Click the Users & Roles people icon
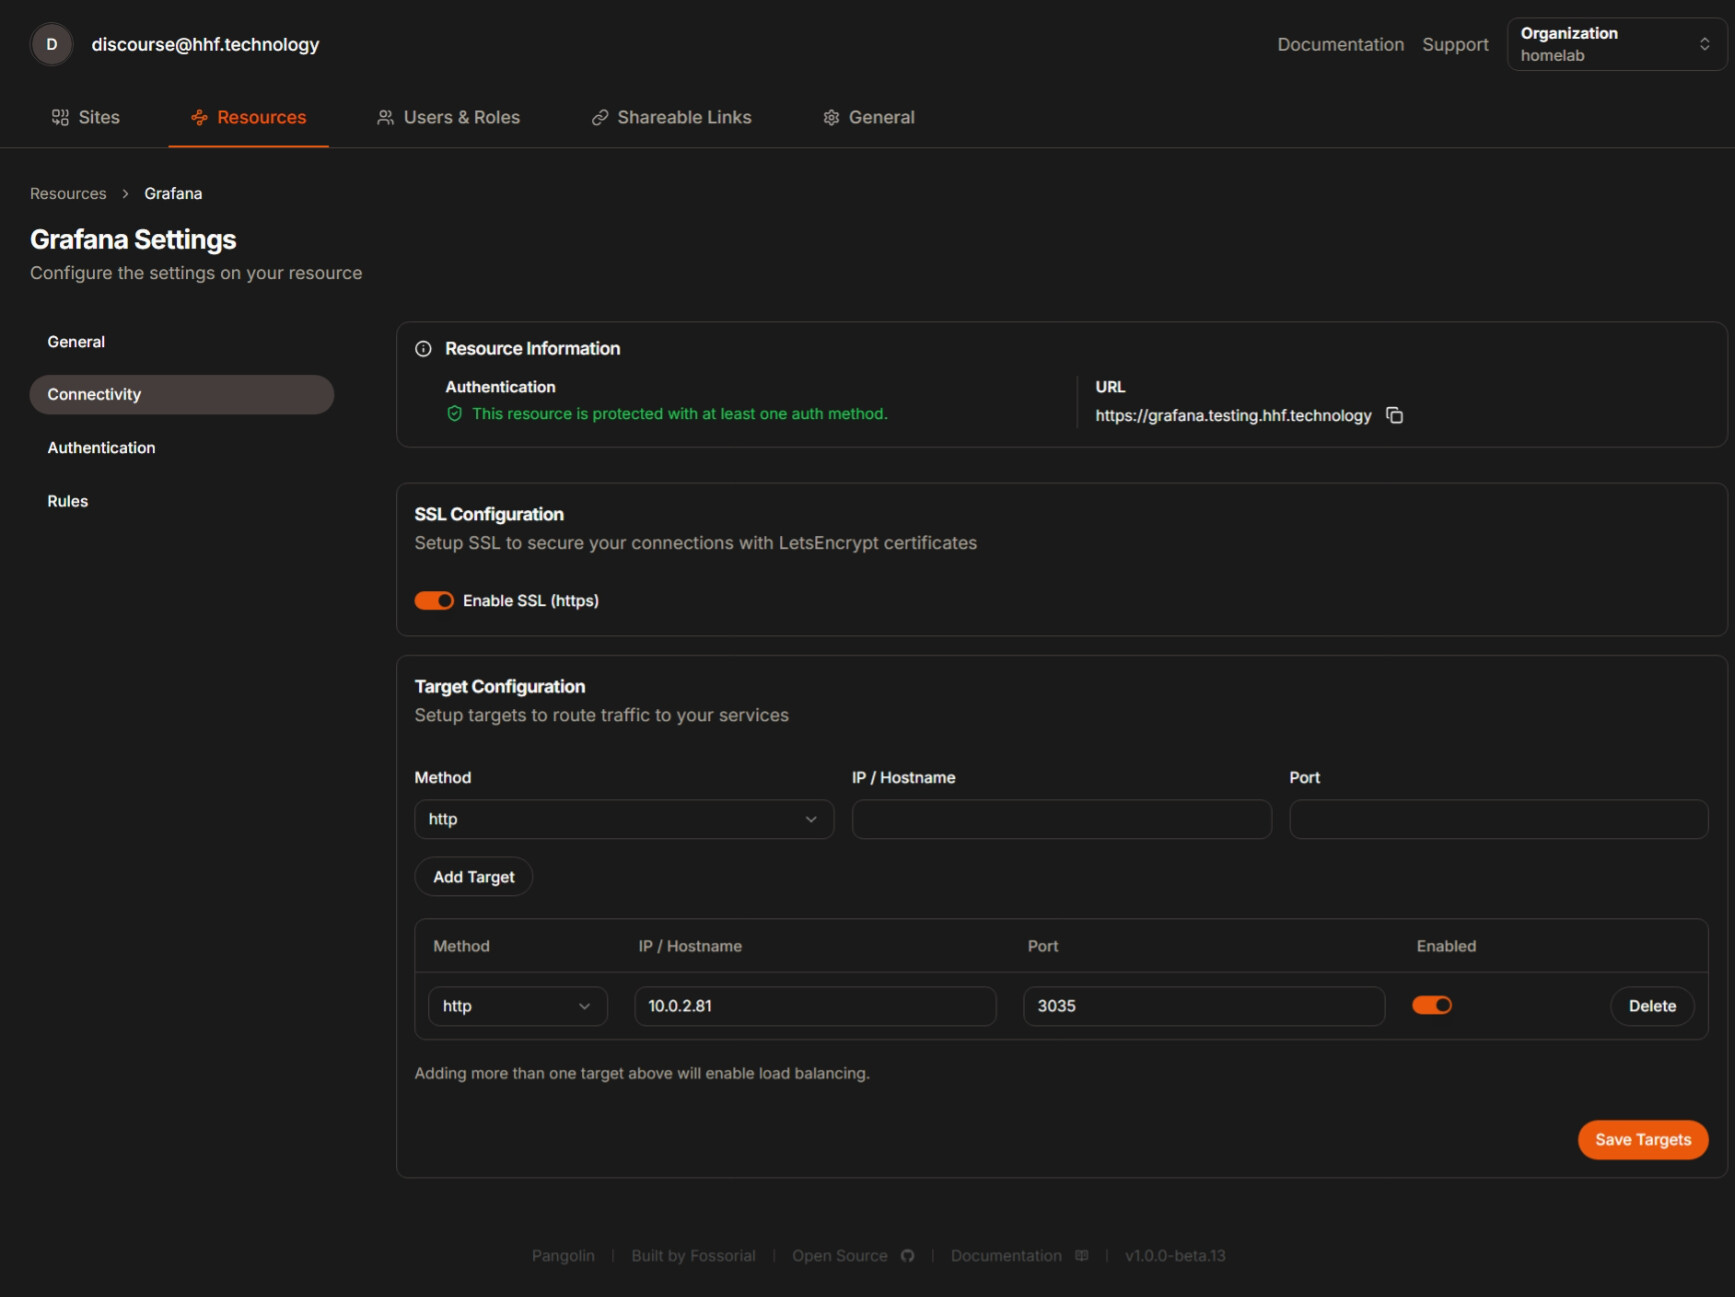The image size is (1735, 1297). 385,117
